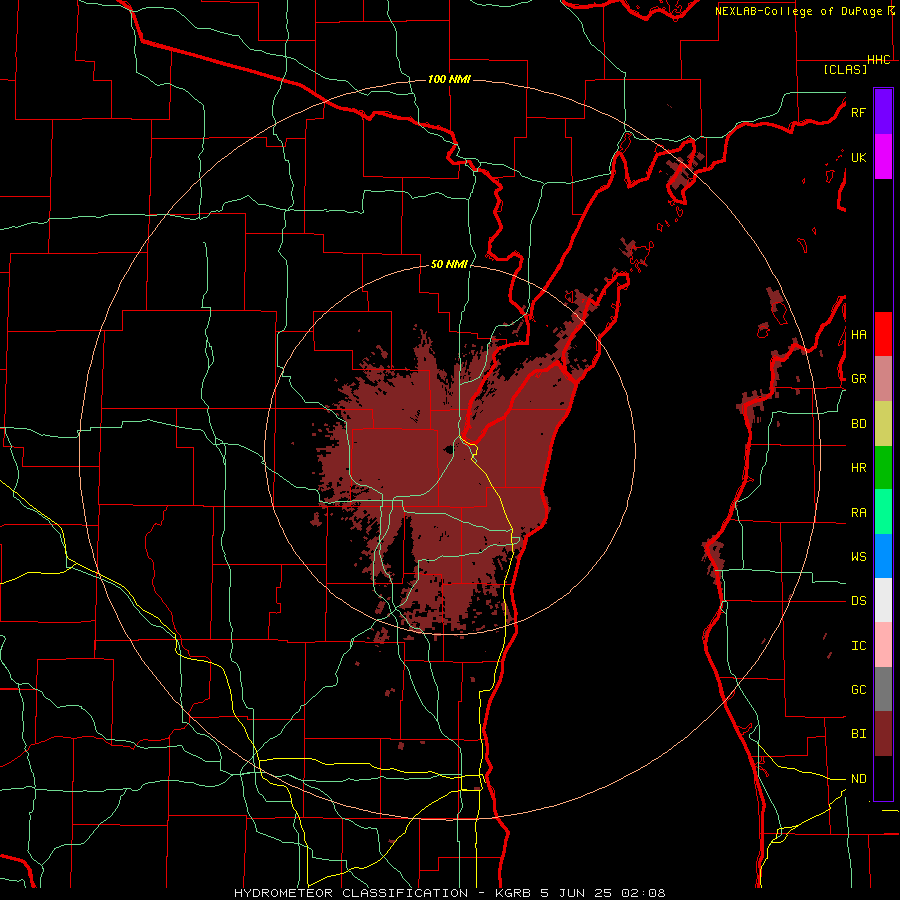Click the BD legend label
This screenshot has height=900, width=900.
tap(858, 424)
